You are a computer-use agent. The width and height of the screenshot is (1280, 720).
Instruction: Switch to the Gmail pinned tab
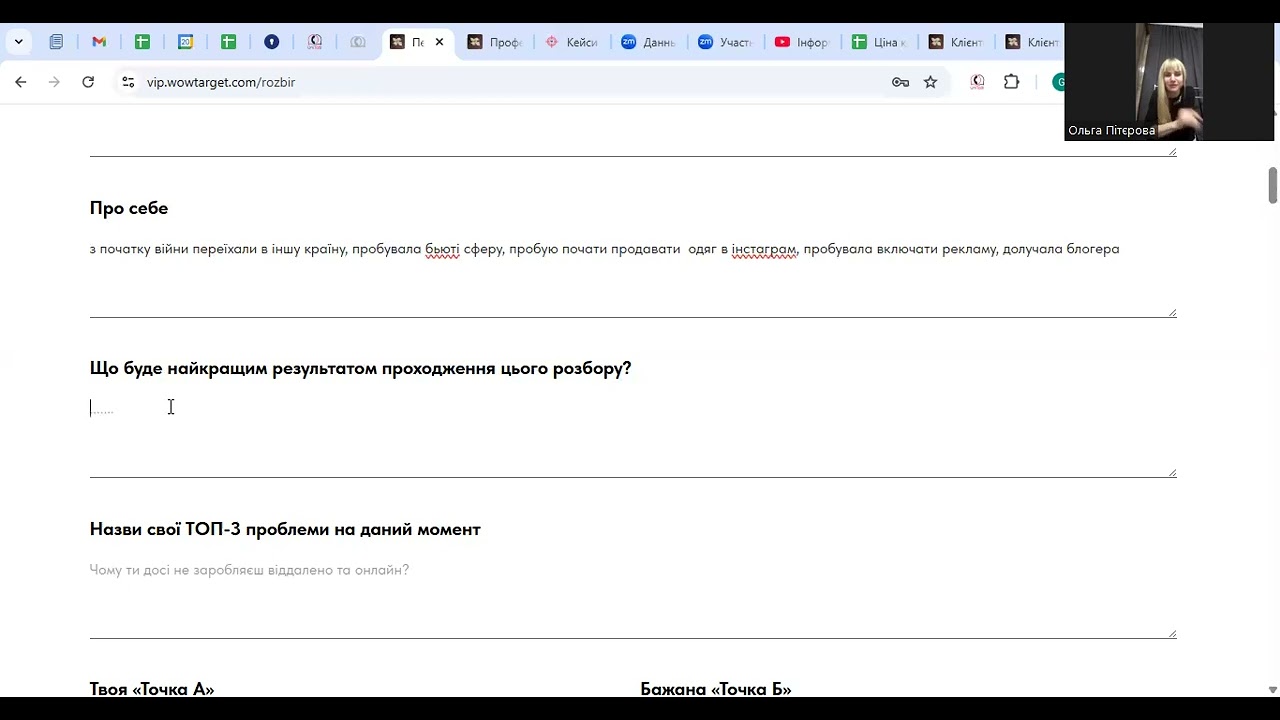[99, 42]
